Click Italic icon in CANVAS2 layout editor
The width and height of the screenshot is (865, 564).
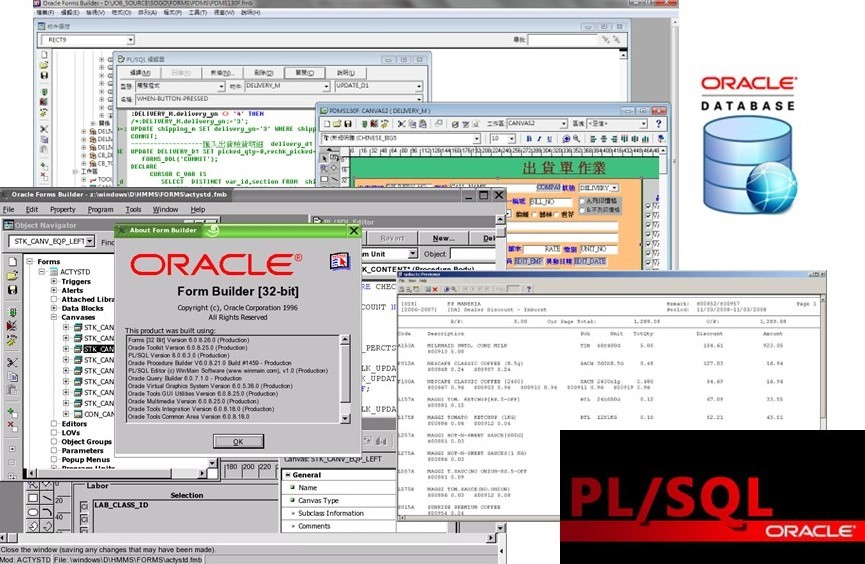(x=539, y=139)
